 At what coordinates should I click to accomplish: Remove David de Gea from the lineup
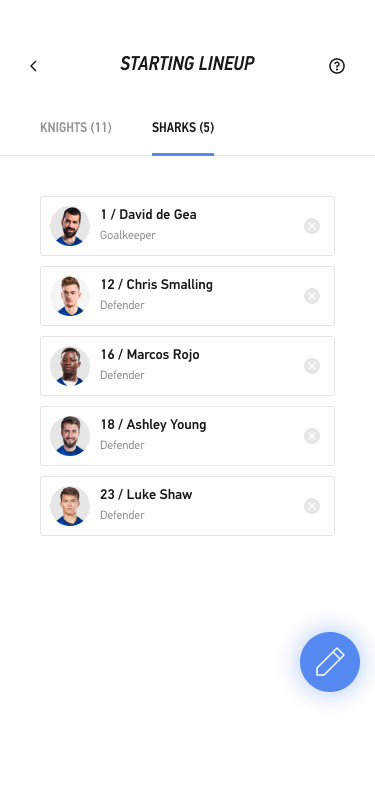pyautogui.click(x=312, y=226)
